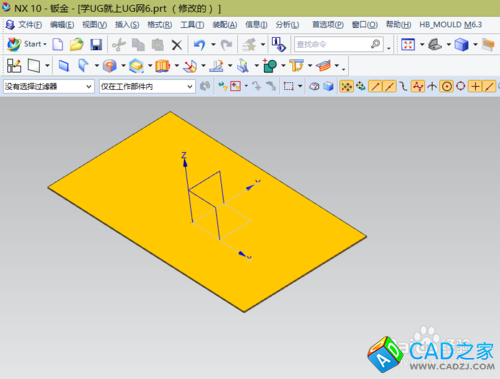The height and width of the screenshot is (379, 500).
Task: Click the Start button
Action: click(x=27, y=44)
